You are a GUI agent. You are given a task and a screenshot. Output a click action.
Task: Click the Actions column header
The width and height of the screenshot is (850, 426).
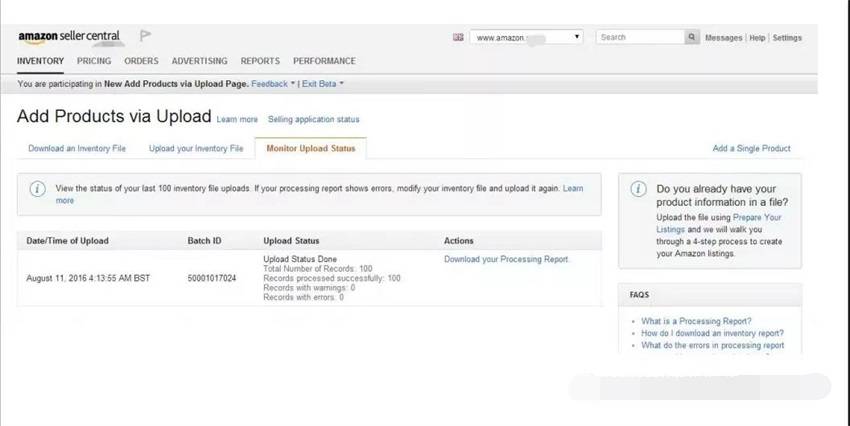pyautogui.click(x=459, y=240)
